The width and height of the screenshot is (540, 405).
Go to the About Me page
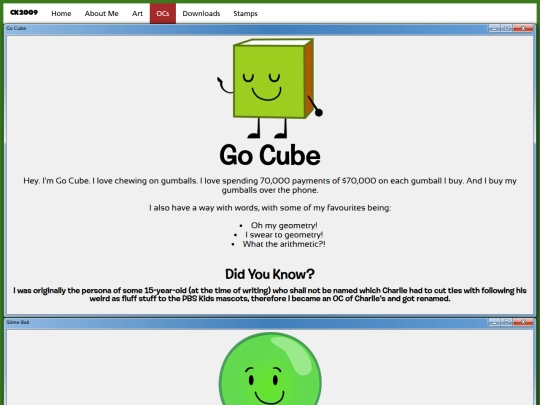click(102, 13)
